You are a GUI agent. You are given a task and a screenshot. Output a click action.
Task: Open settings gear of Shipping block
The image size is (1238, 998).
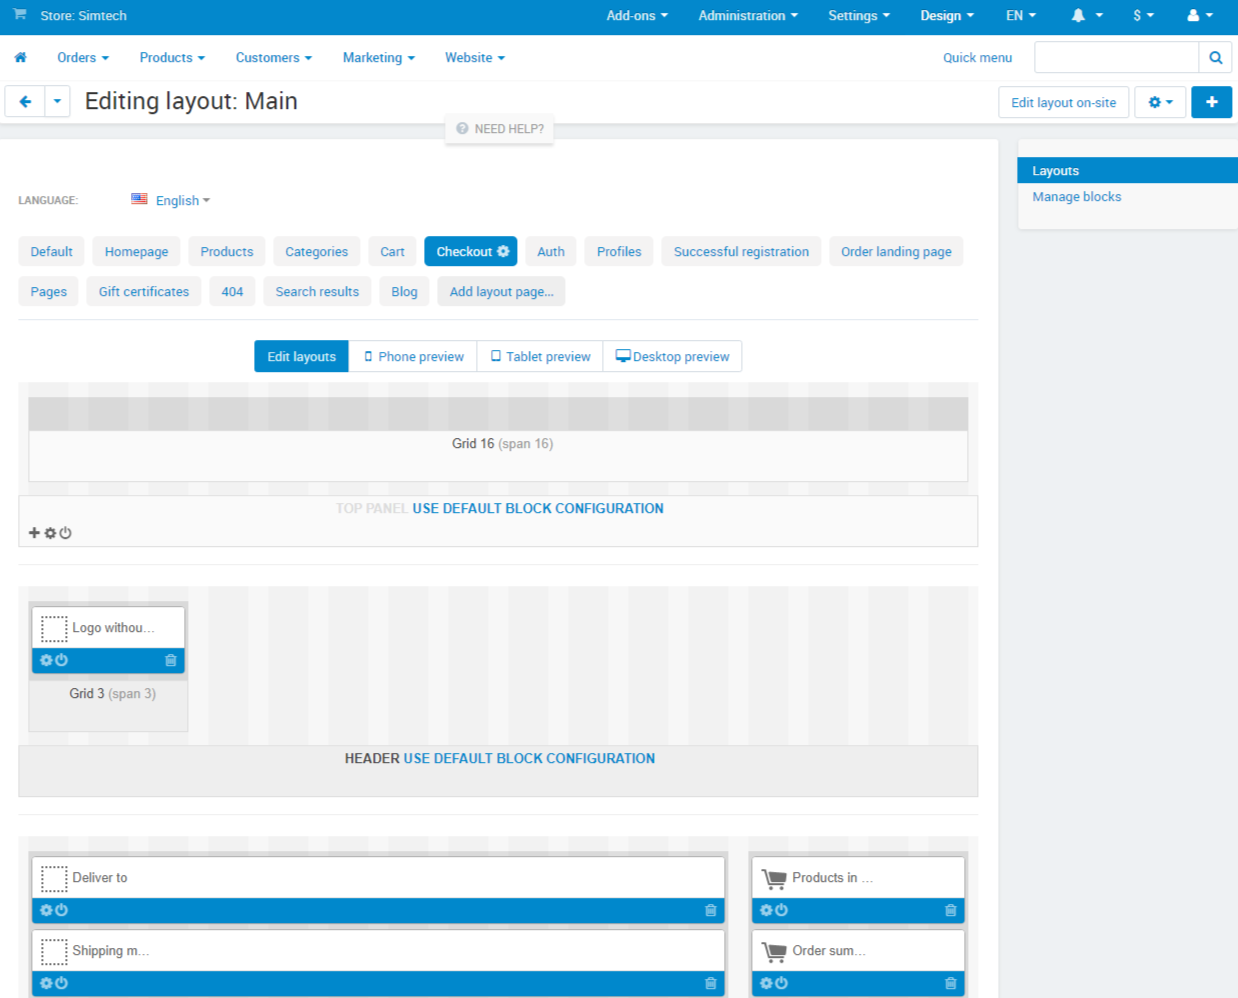click(46, 983)
